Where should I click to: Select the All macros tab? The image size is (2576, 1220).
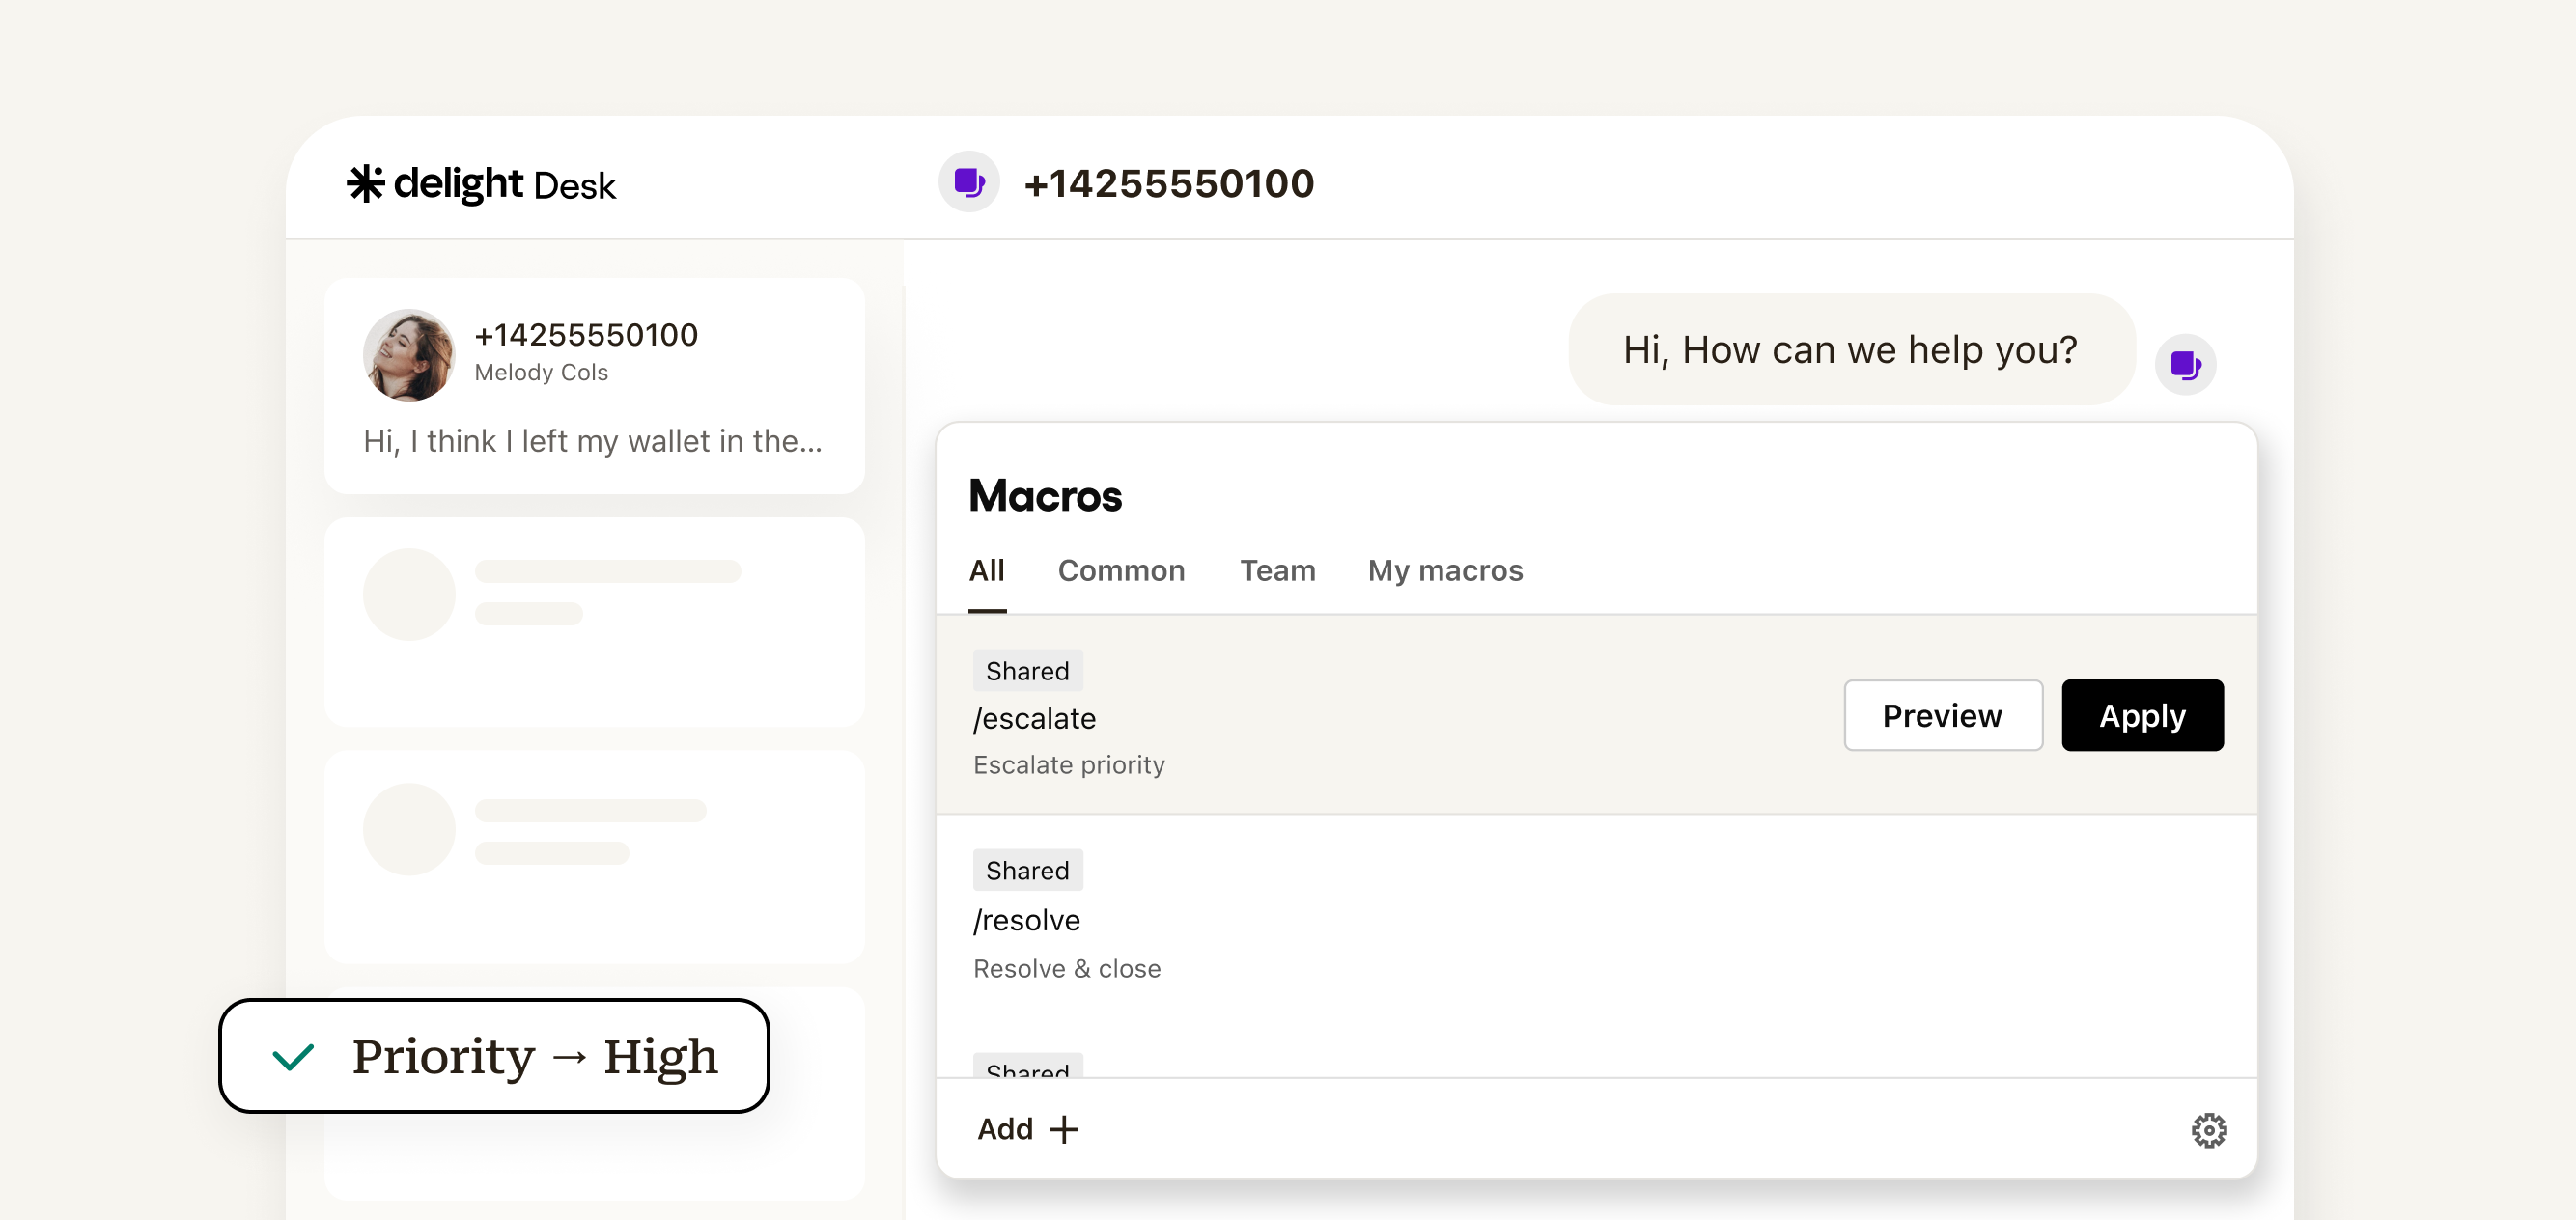click(986, 570)
